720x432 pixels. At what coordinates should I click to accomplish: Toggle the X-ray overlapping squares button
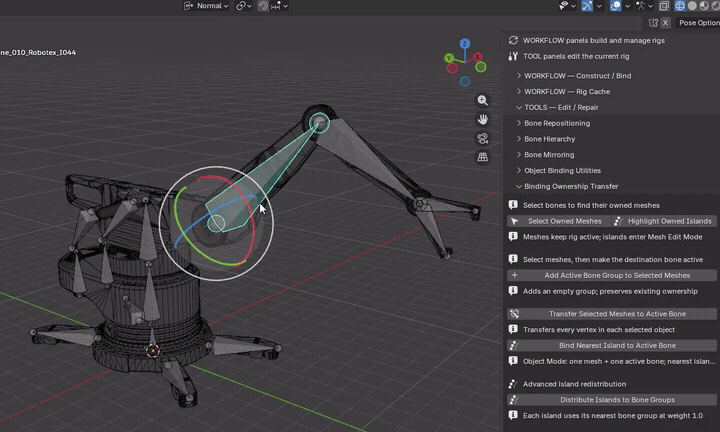[x=664, y=6]
